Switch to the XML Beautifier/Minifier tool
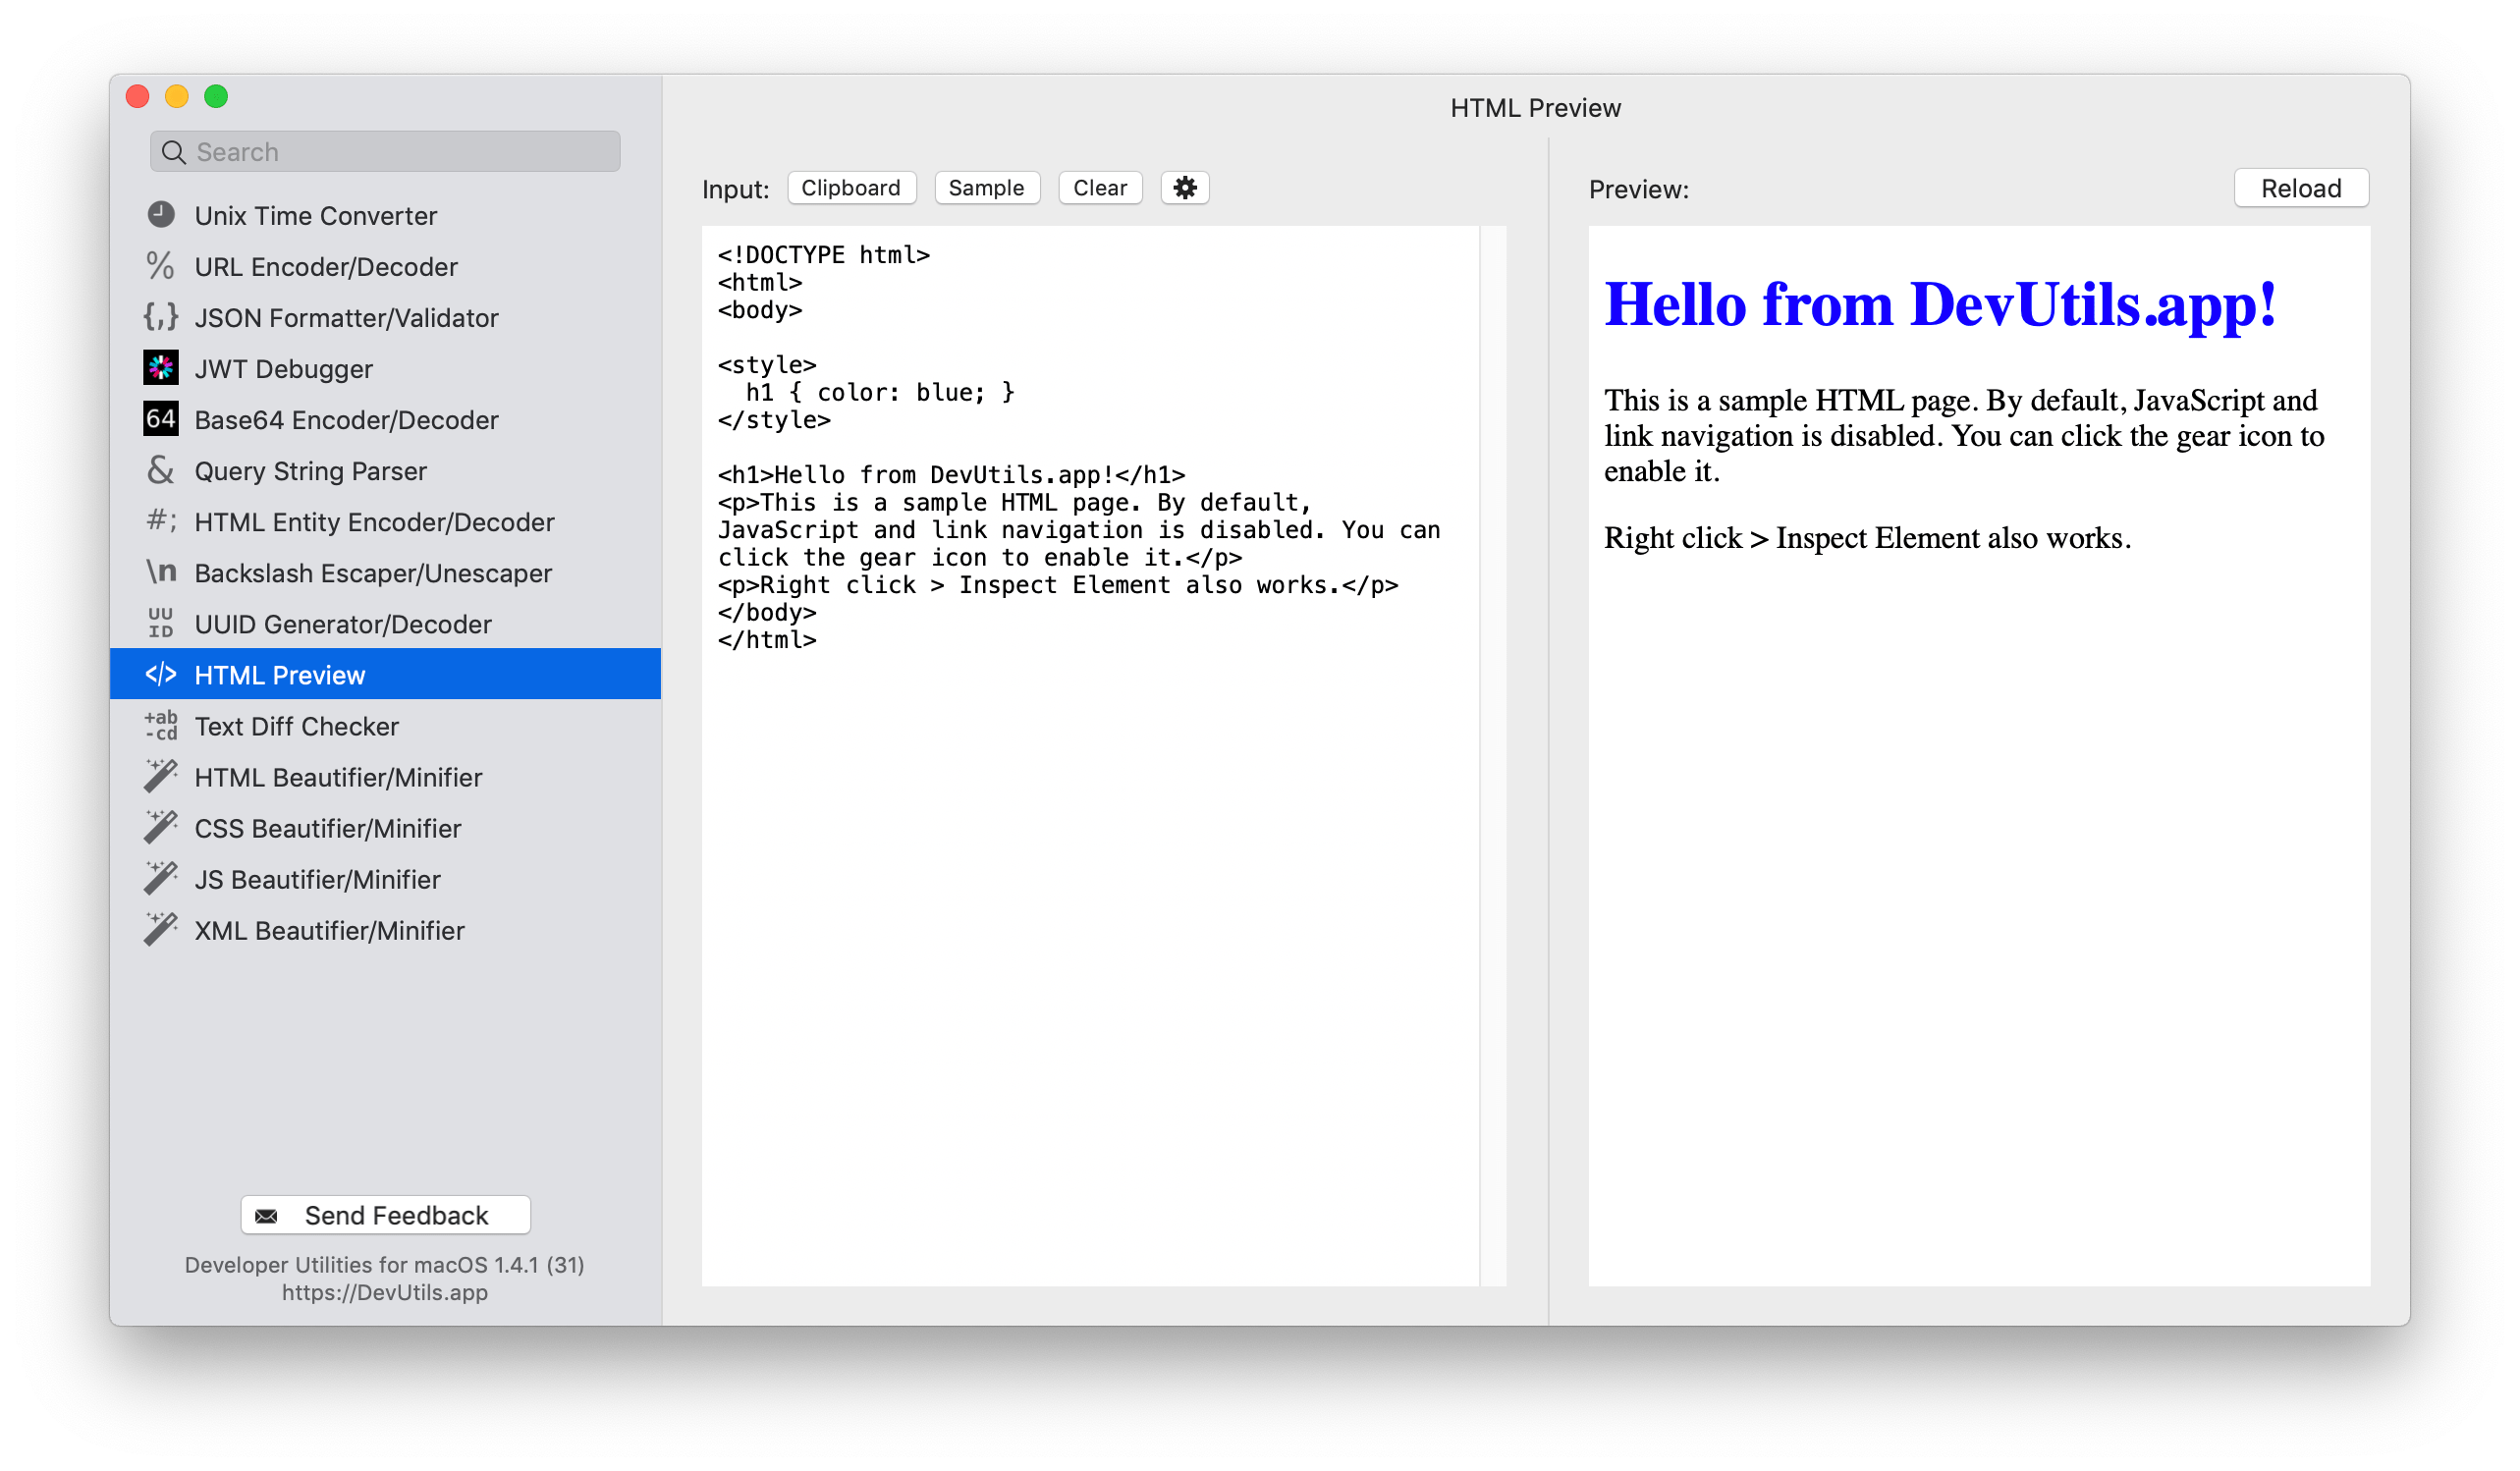2520x1471 pixels. (330, 930)
